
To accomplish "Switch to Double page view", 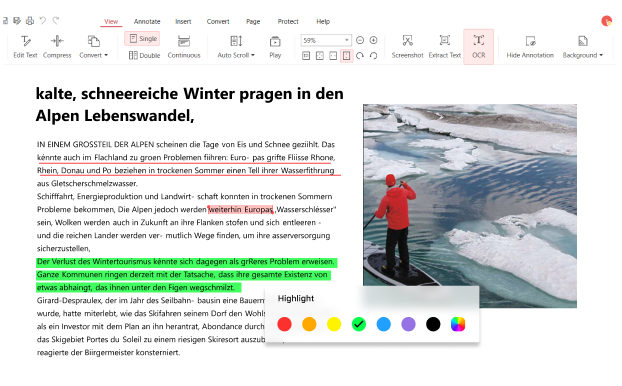I will [x=144, y=55].
